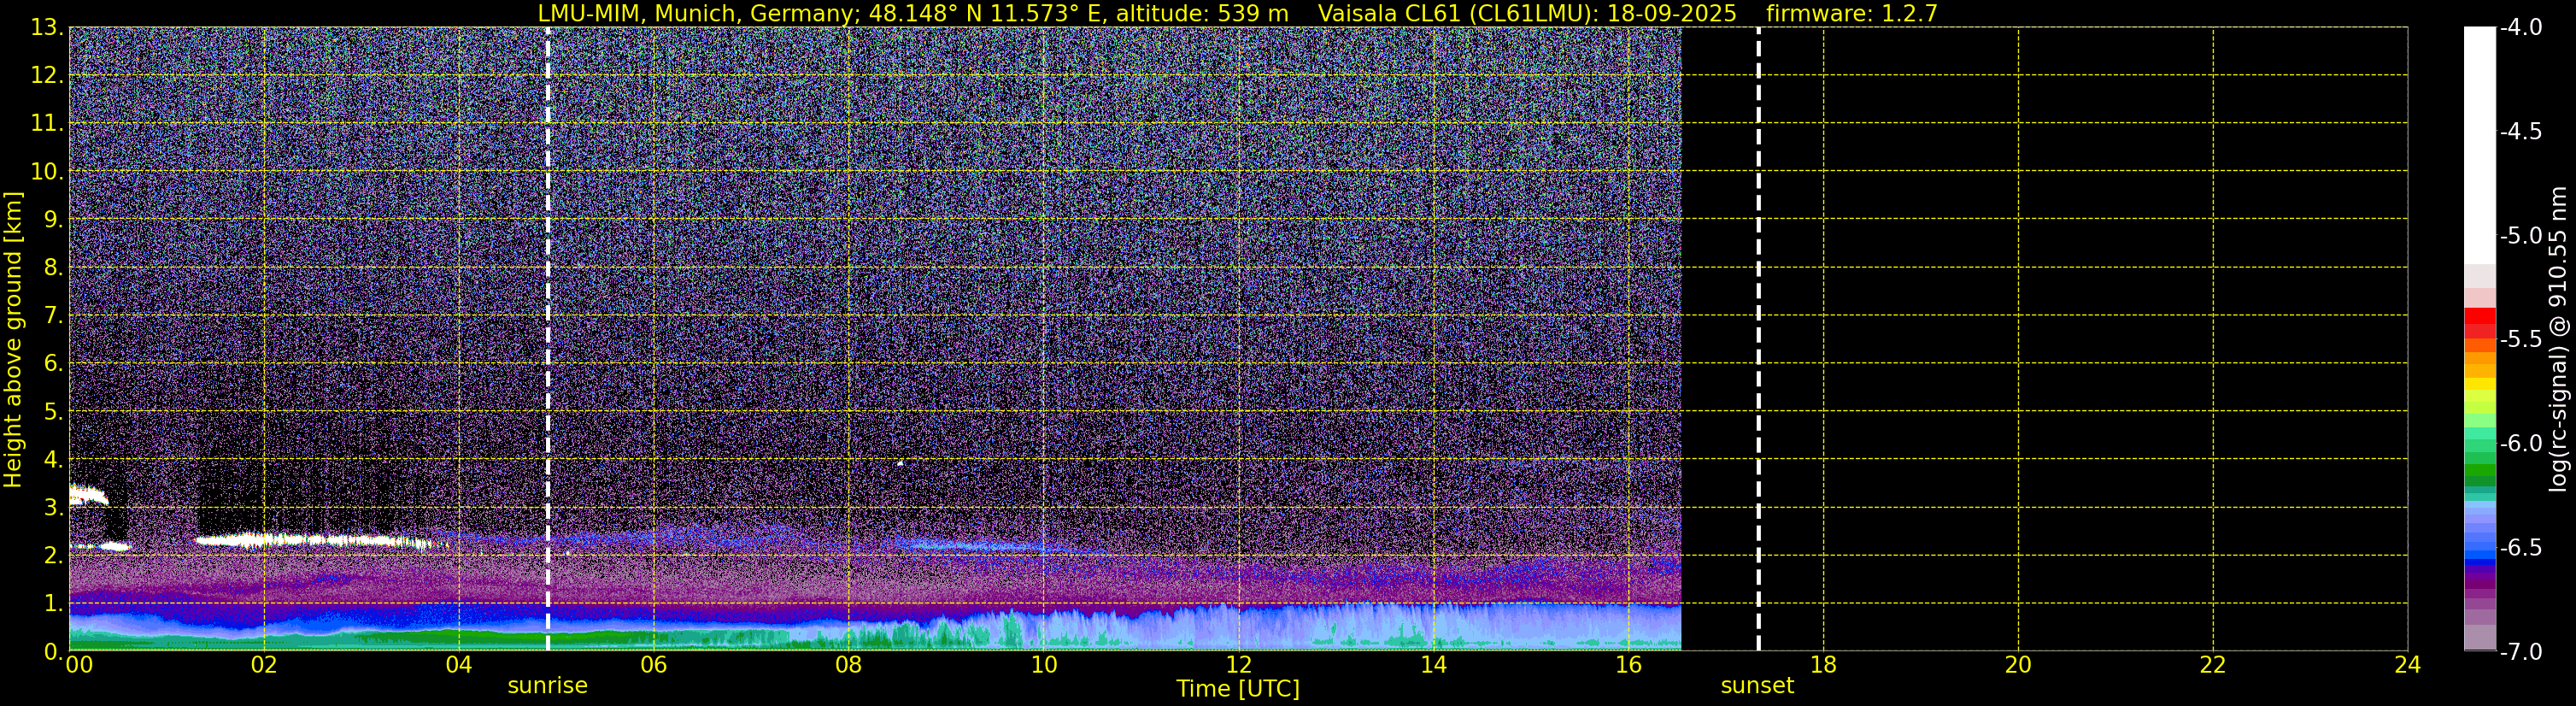Click the time axis tick label '02'
Image resolution: width=2576 pixels, height=706 pixels.
(x=263, y=664)
